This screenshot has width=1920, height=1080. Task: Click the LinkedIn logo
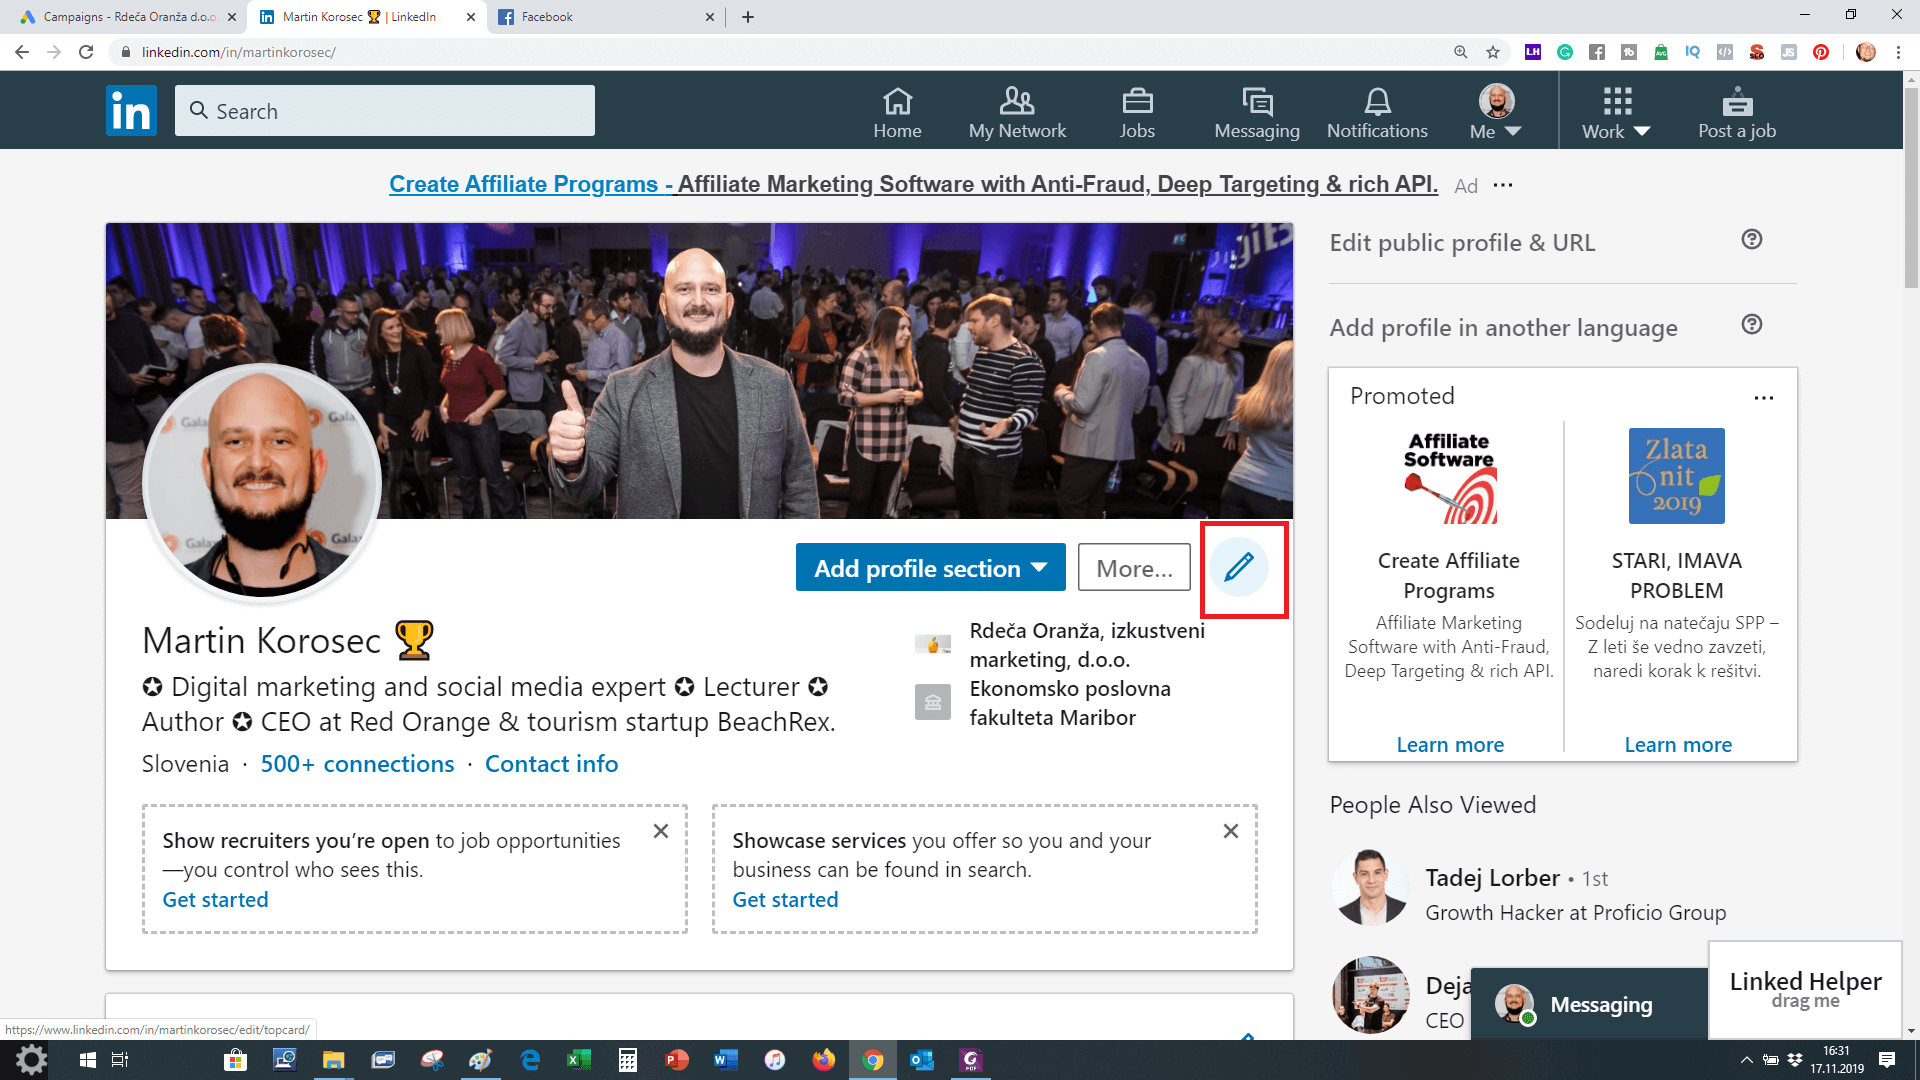point(131,110)
